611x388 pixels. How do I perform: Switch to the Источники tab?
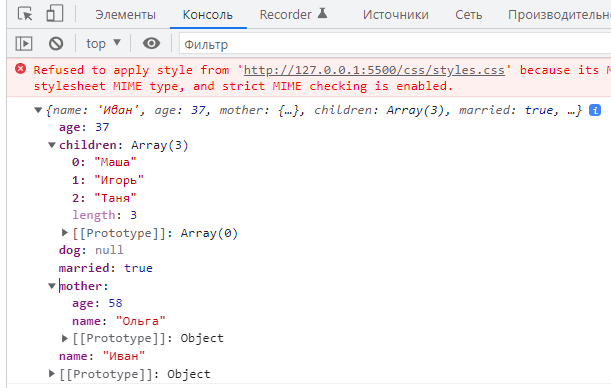(x=396, y=15)
